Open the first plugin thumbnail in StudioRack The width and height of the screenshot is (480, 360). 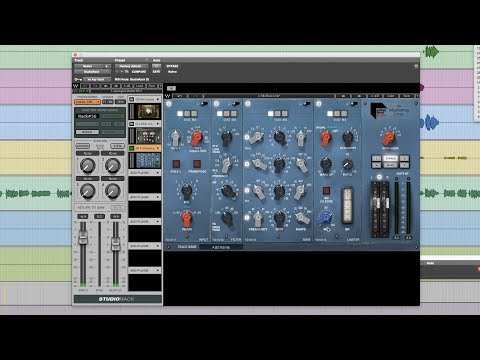(x=149, y=112)
